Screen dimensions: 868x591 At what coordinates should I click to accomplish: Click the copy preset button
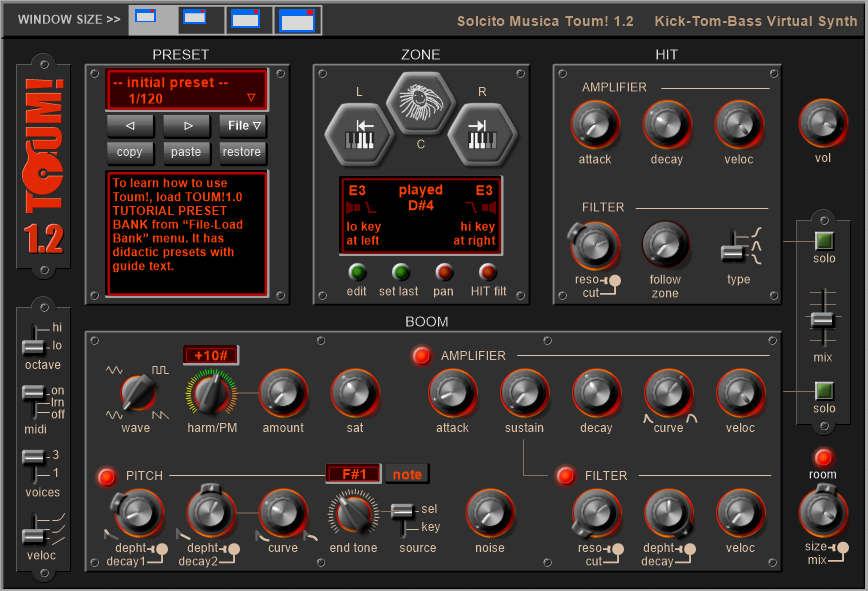tap(130, 152)
